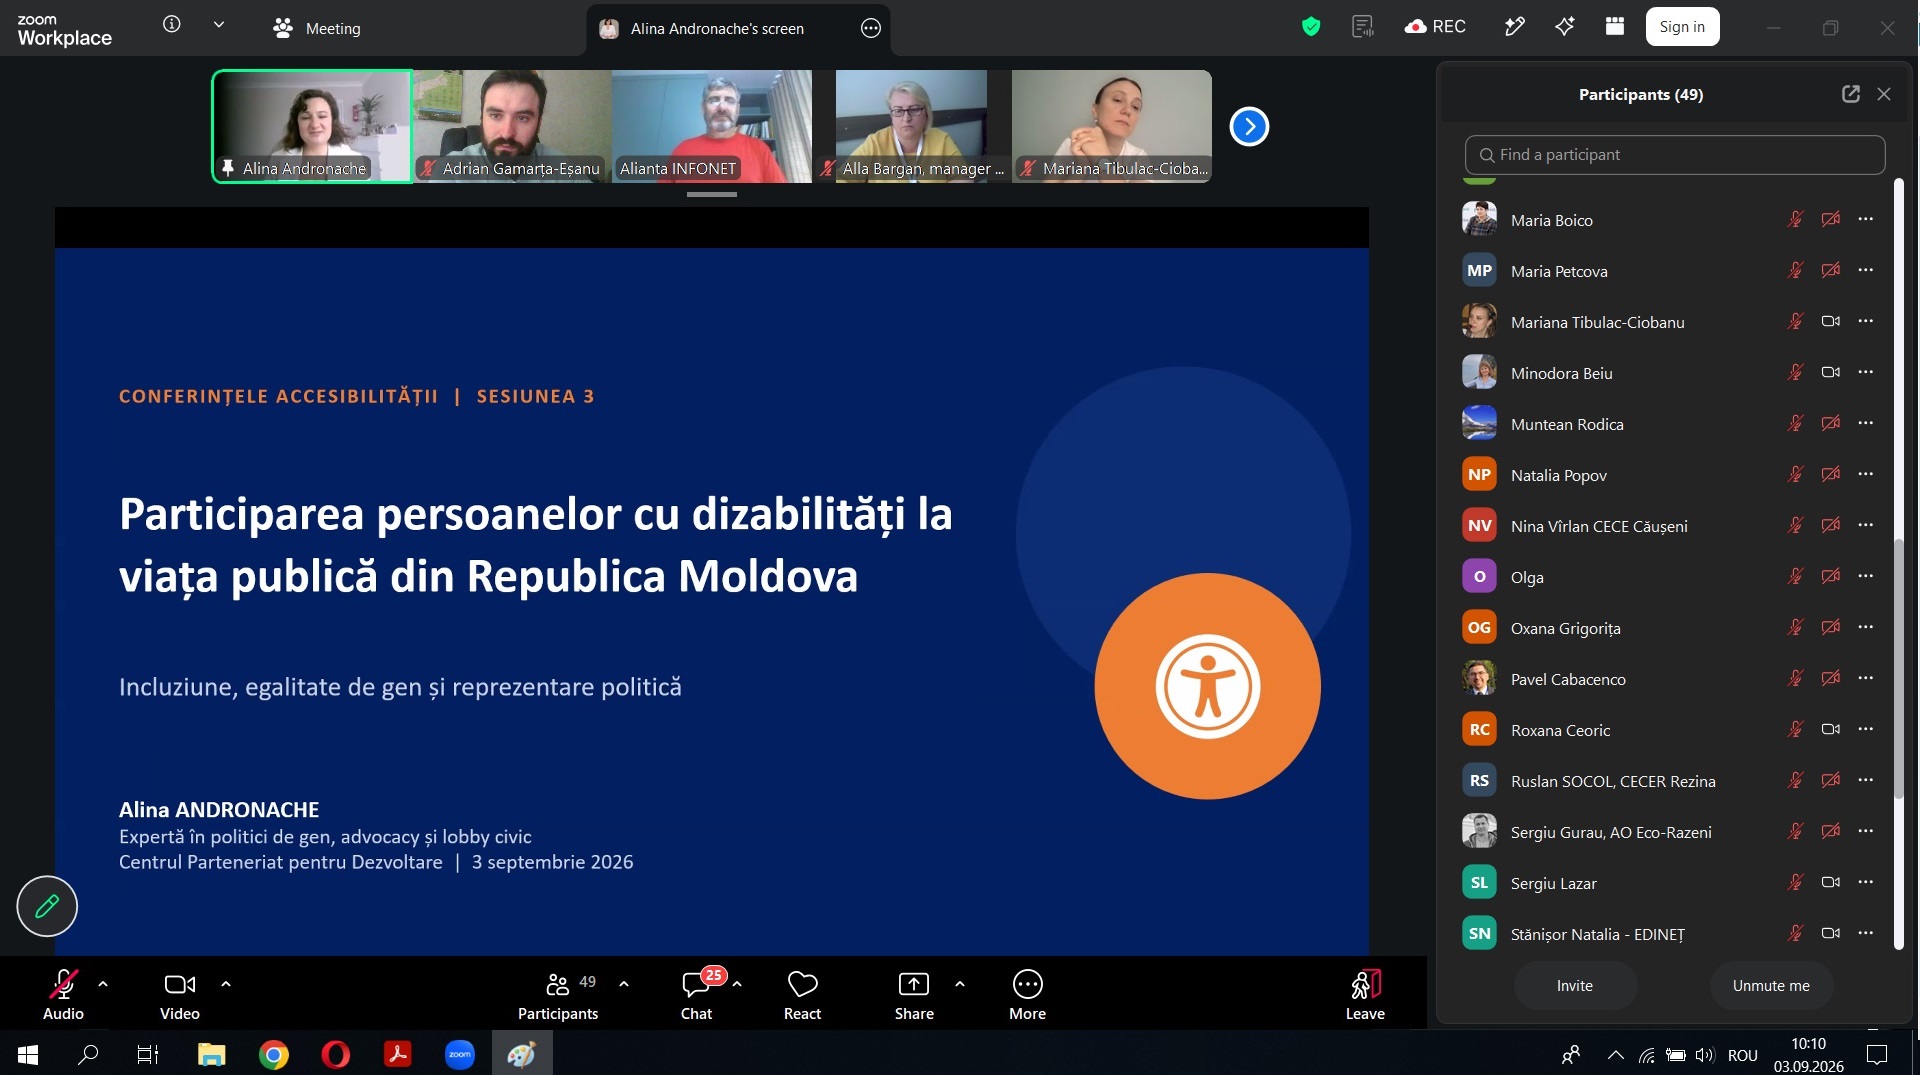The width and height of the screenshot is (1920, 1075).
Task: Open more options for Maria Petcova
Action: (x=1866, y=270)
